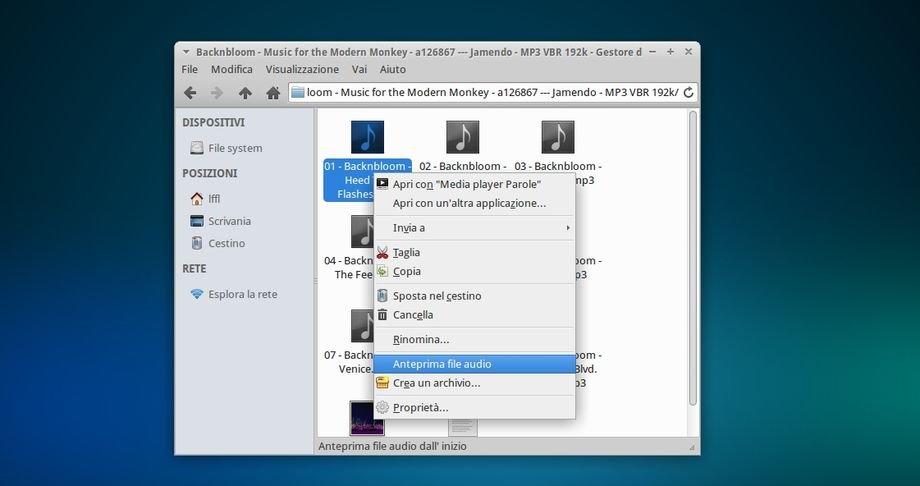
Task: Open the Visualizzazione menu
Action: [x=302, y=70]
